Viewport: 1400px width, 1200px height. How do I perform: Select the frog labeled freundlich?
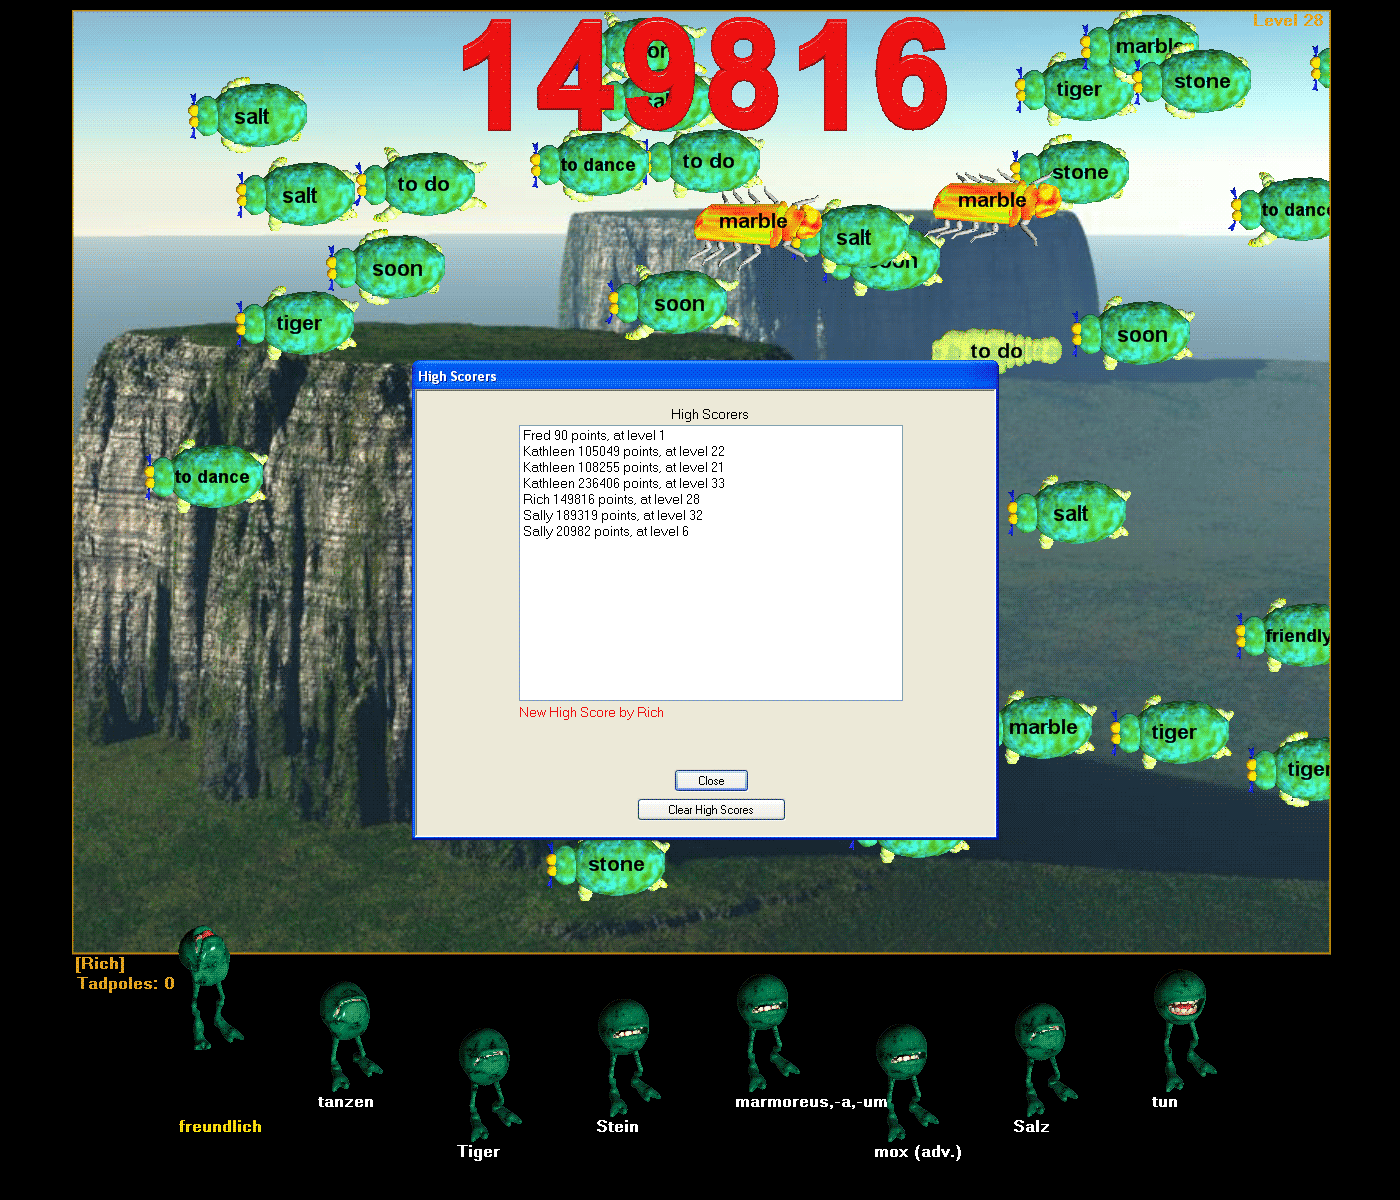[207, 985]
